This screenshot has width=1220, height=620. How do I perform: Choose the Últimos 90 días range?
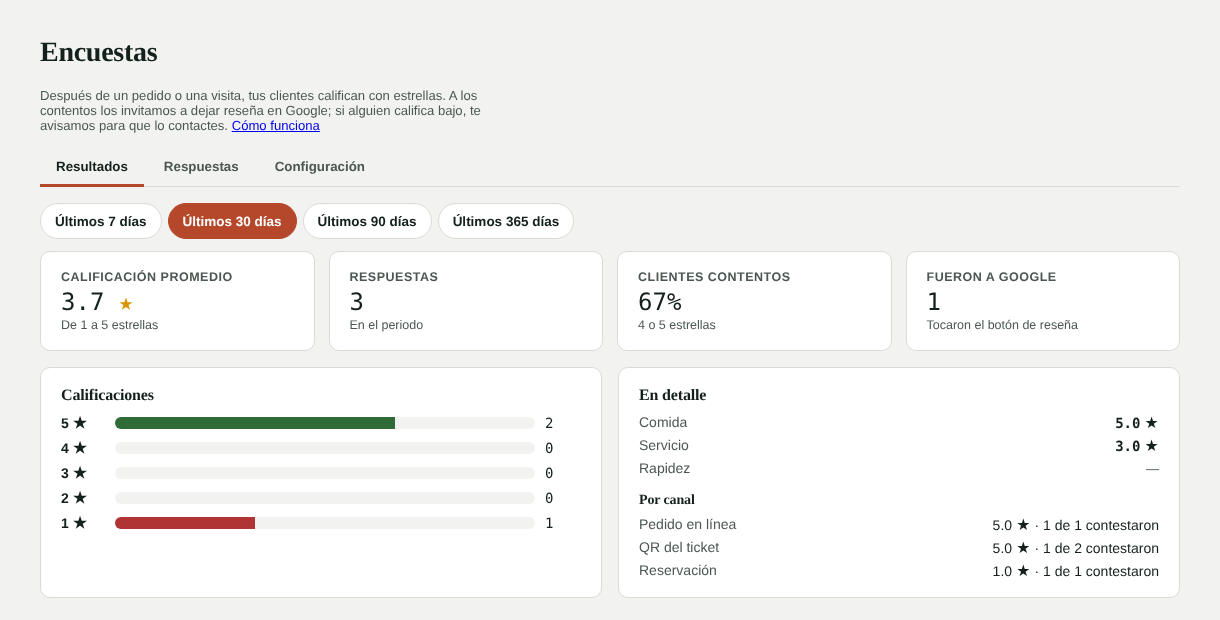[367, 221]
